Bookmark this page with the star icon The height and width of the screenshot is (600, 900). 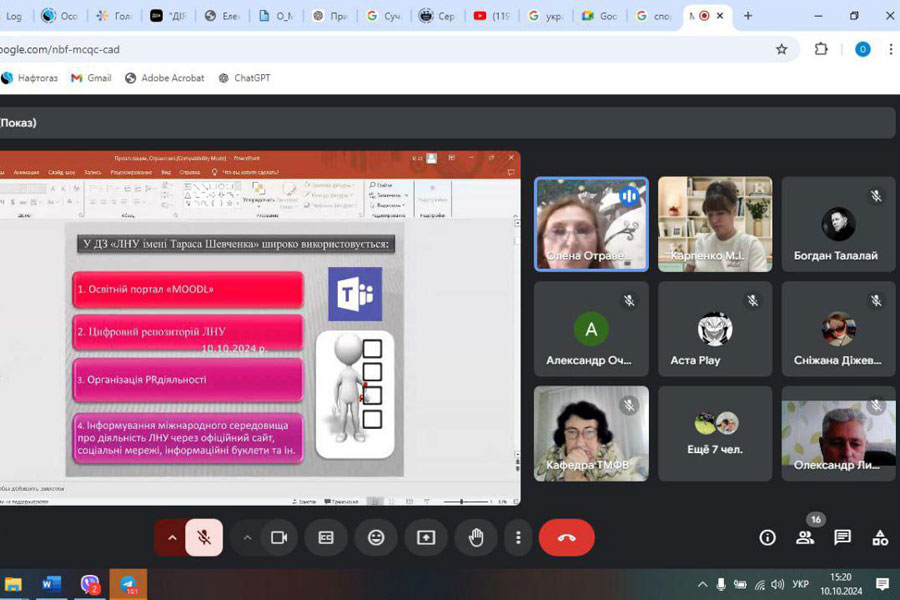click(782, 49)
